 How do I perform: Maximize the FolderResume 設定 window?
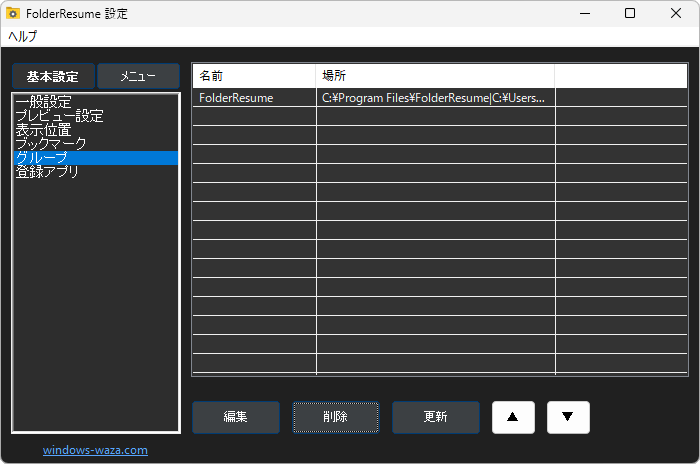click(630, 13)
